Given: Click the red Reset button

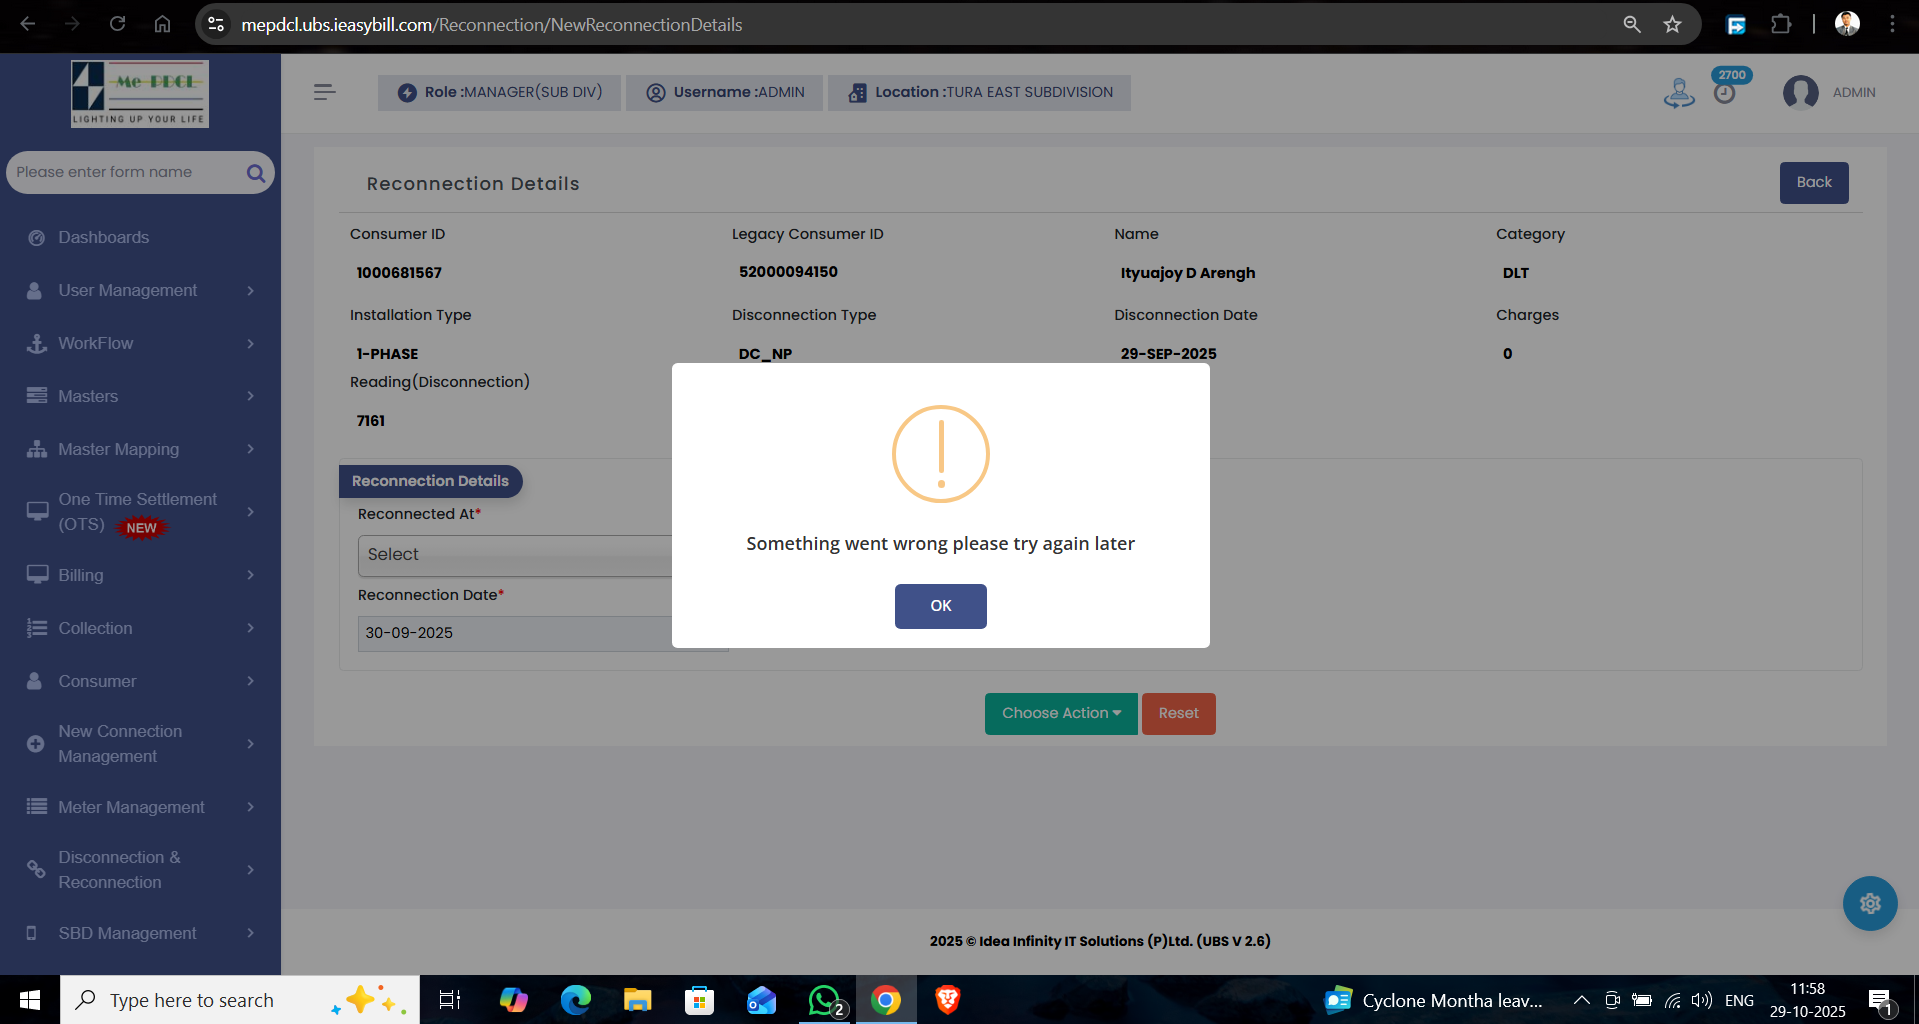Looking at the screenshot, I should point(1179,714).
